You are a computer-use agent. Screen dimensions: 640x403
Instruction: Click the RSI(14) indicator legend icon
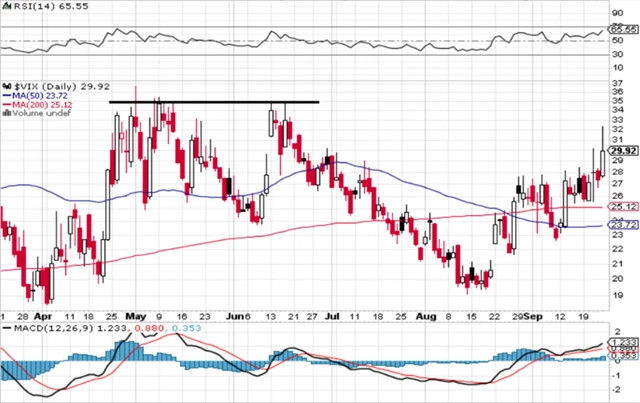(x=5, y=5)
